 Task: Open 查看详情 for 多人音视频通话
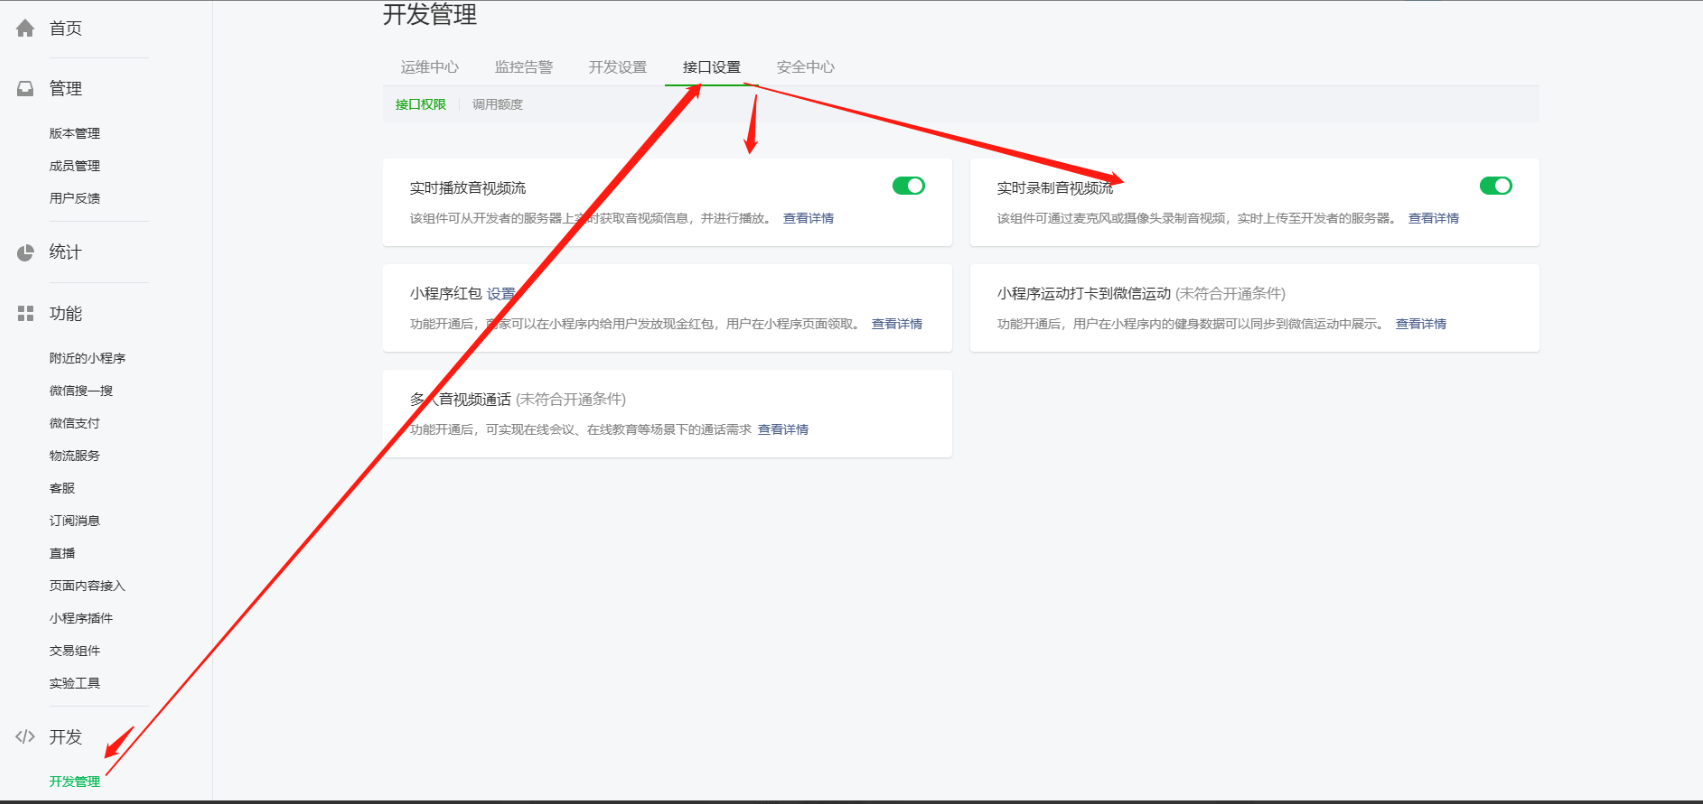(x=783, y=430)
